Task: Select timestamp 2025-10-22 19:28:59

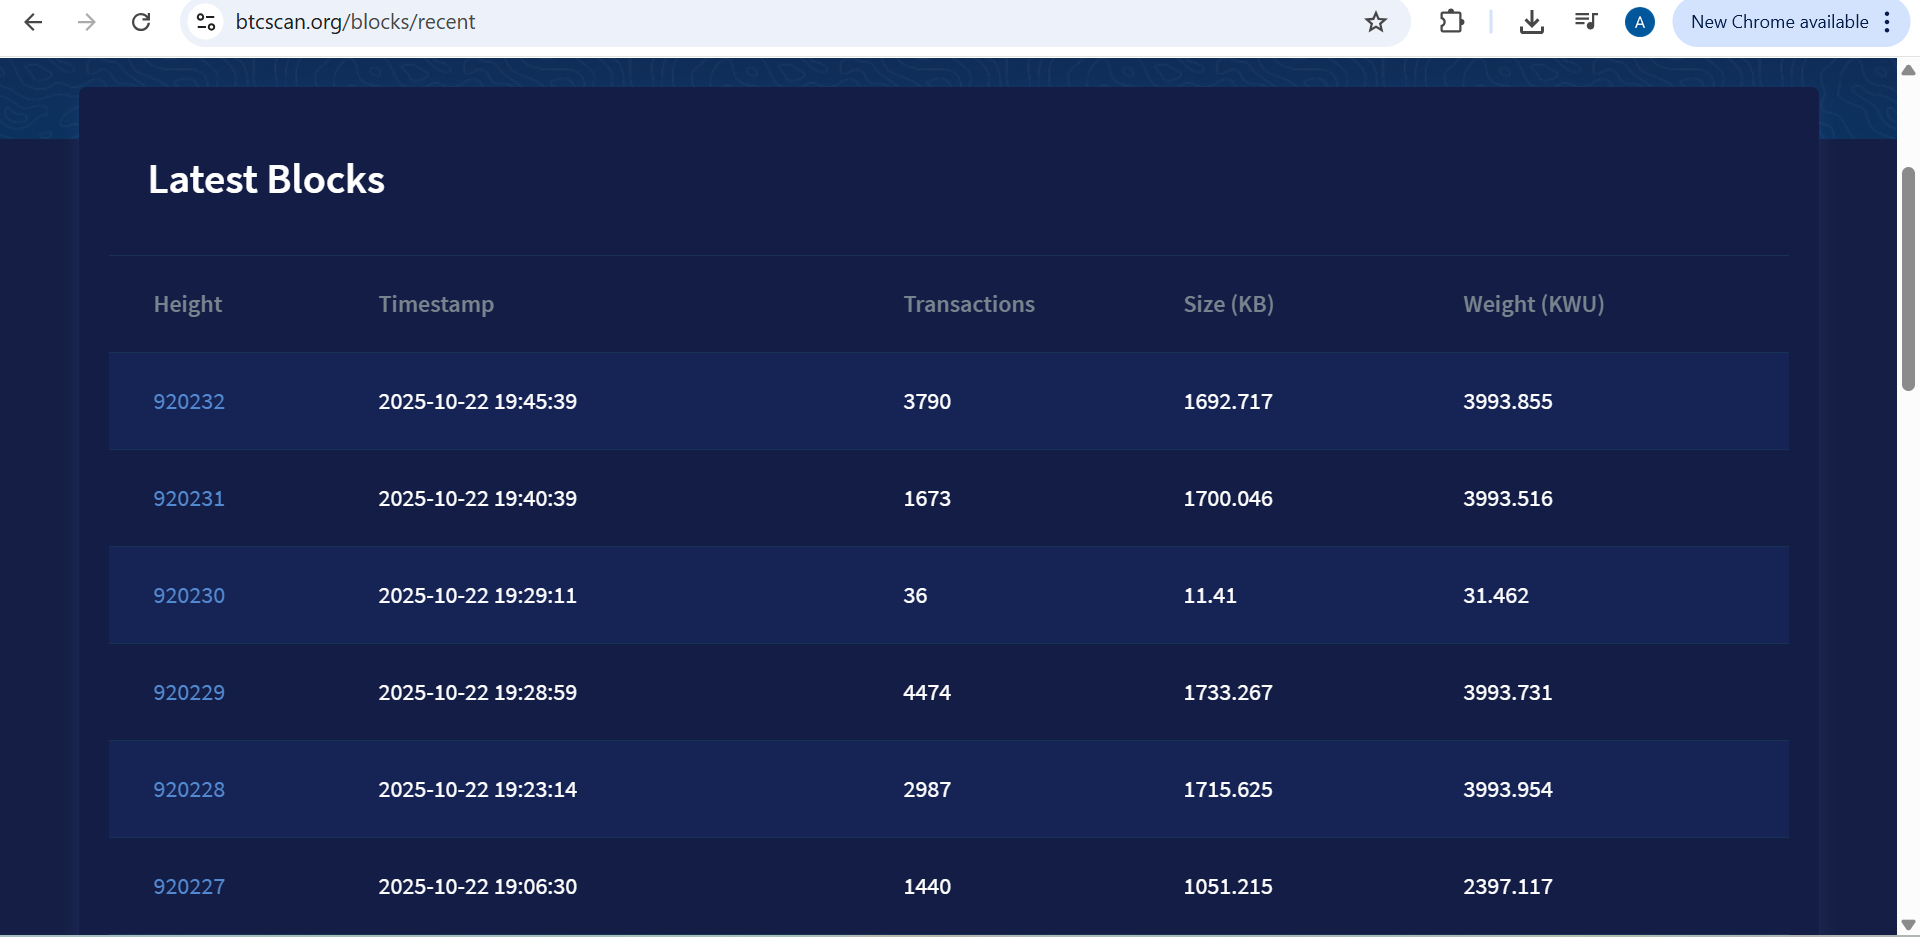Action: tap(477, 693)
